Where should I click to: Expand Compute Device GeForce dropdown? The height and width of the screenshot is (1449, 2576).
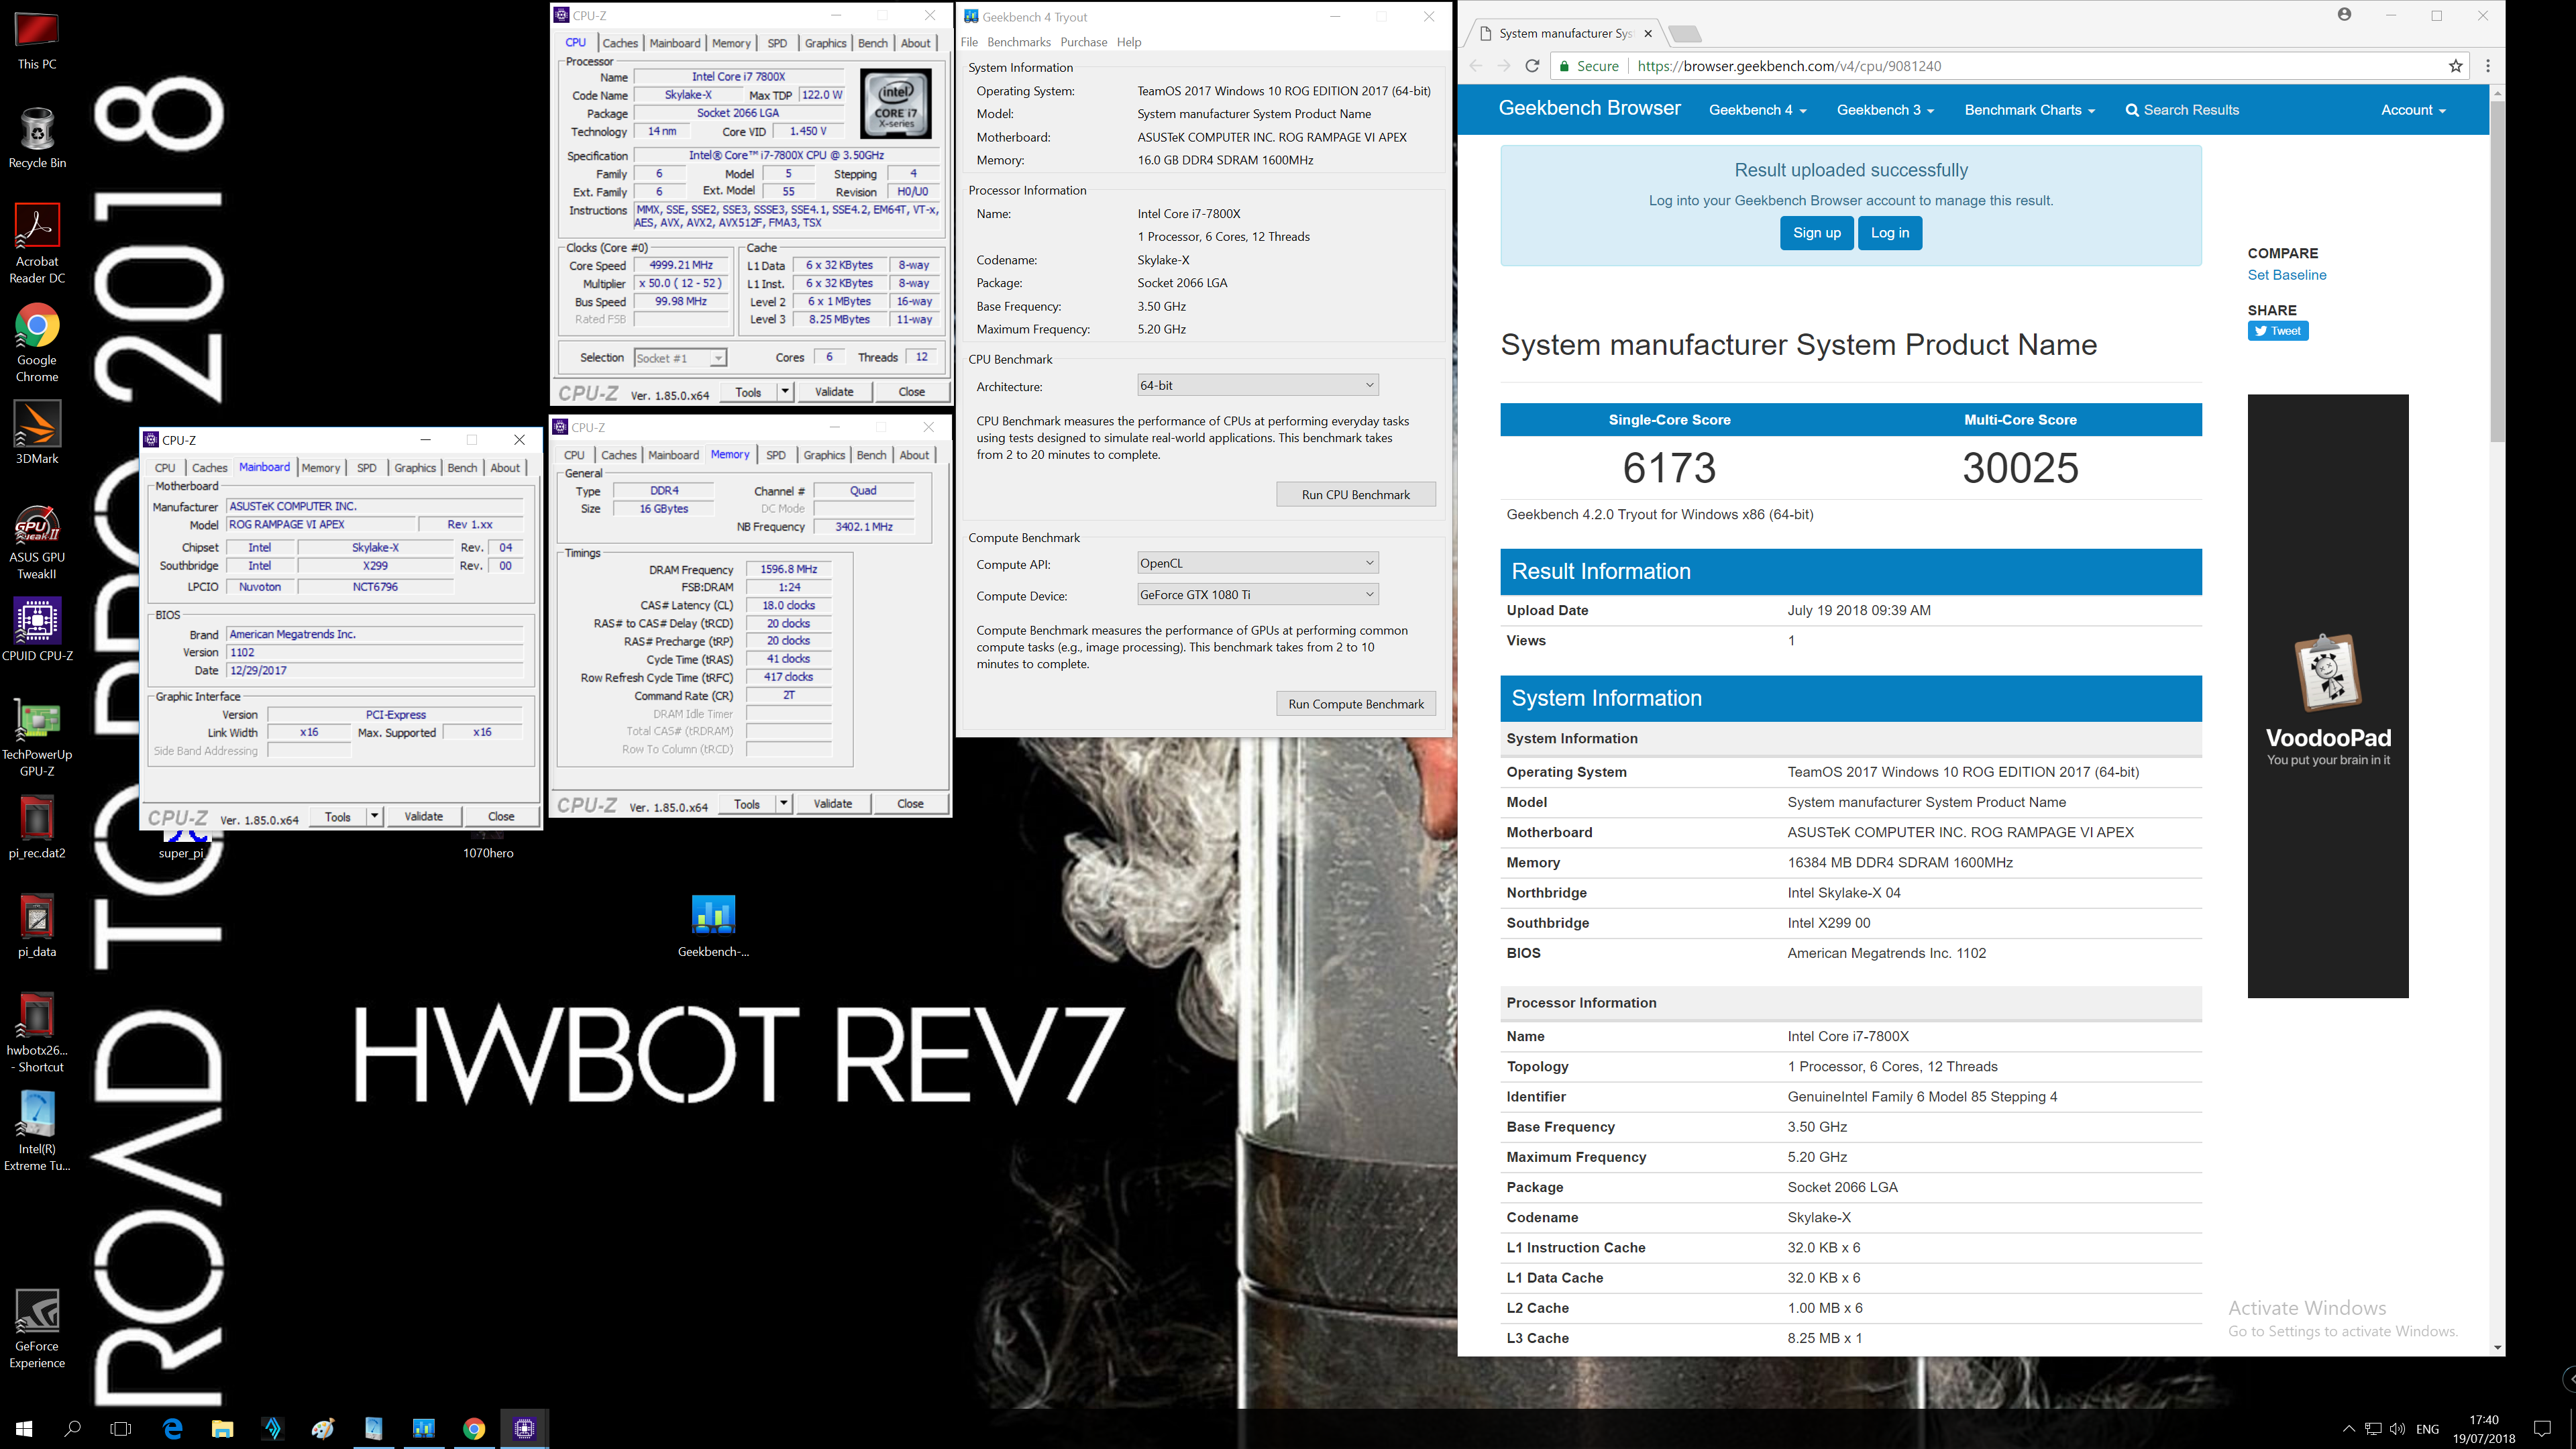pyautogui.click(x=1258, y=594)
